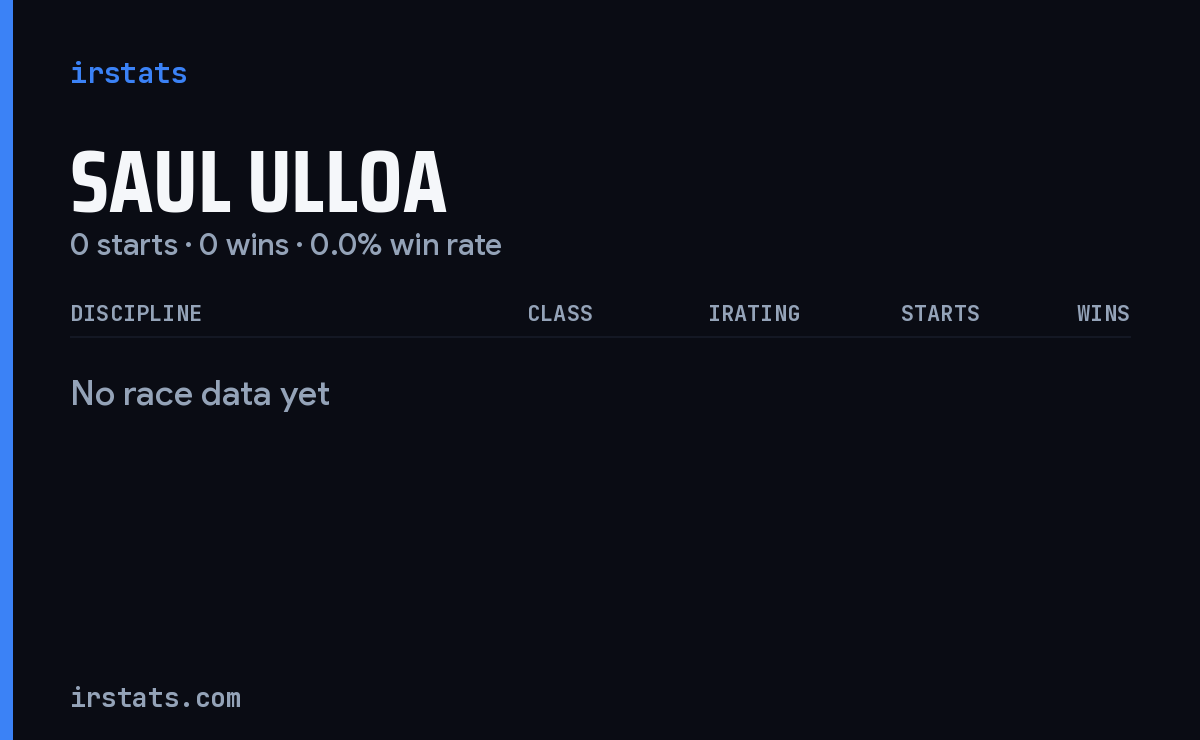Click the blue vertical accent bar
The width and height of the screenshot is (1200, 740).
click(x=6, y=370)
